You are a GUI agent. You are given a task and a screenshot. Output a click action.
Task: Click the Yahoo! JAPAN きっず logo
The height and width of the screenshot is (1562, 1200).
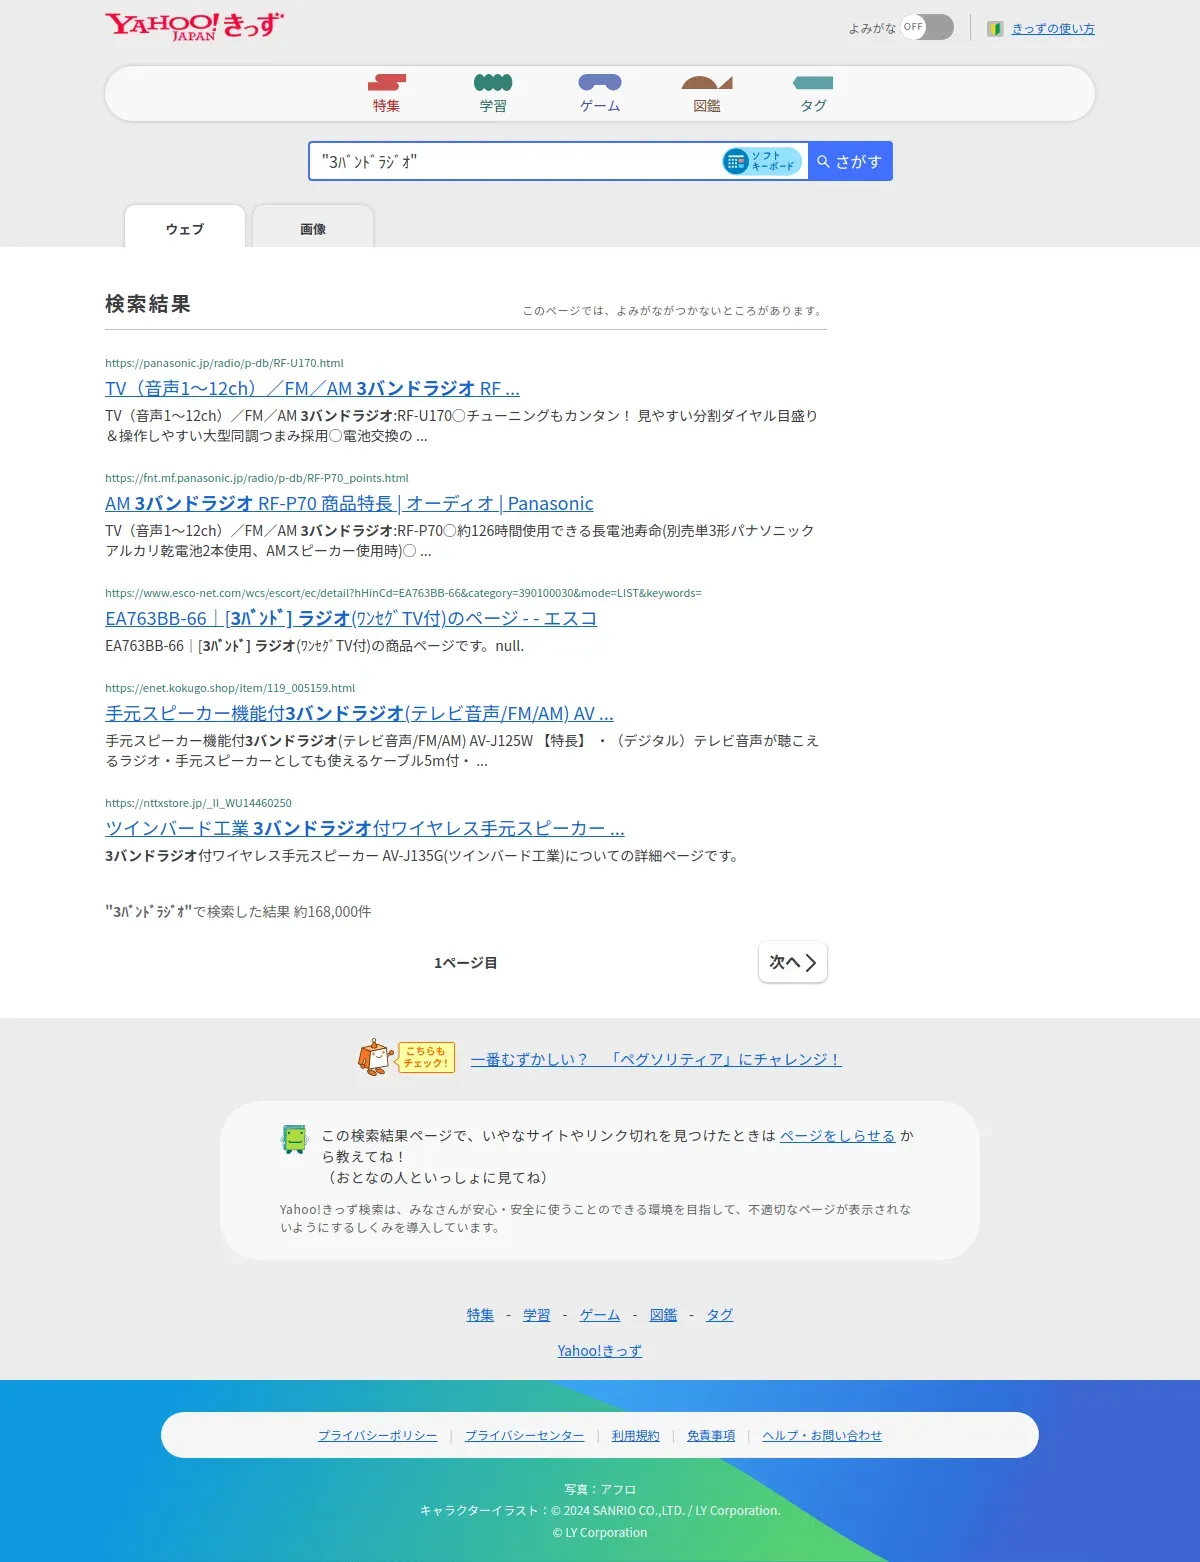coord(194,26)
